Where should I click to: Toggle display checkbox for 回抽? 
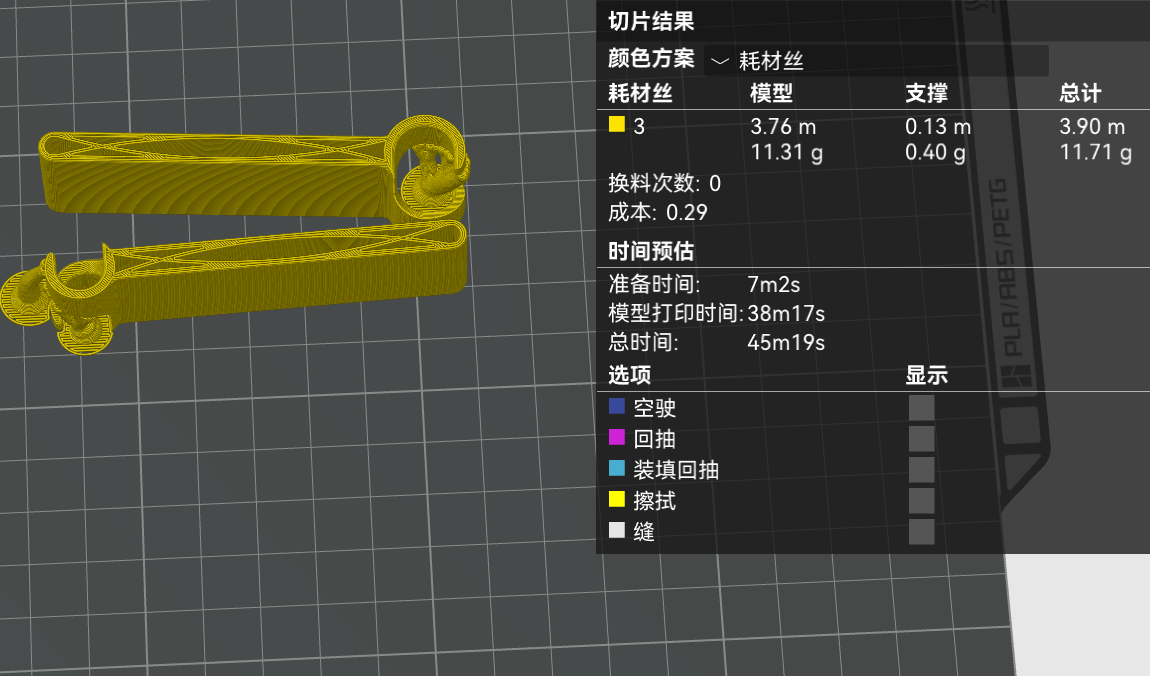(x=922, y=438)
